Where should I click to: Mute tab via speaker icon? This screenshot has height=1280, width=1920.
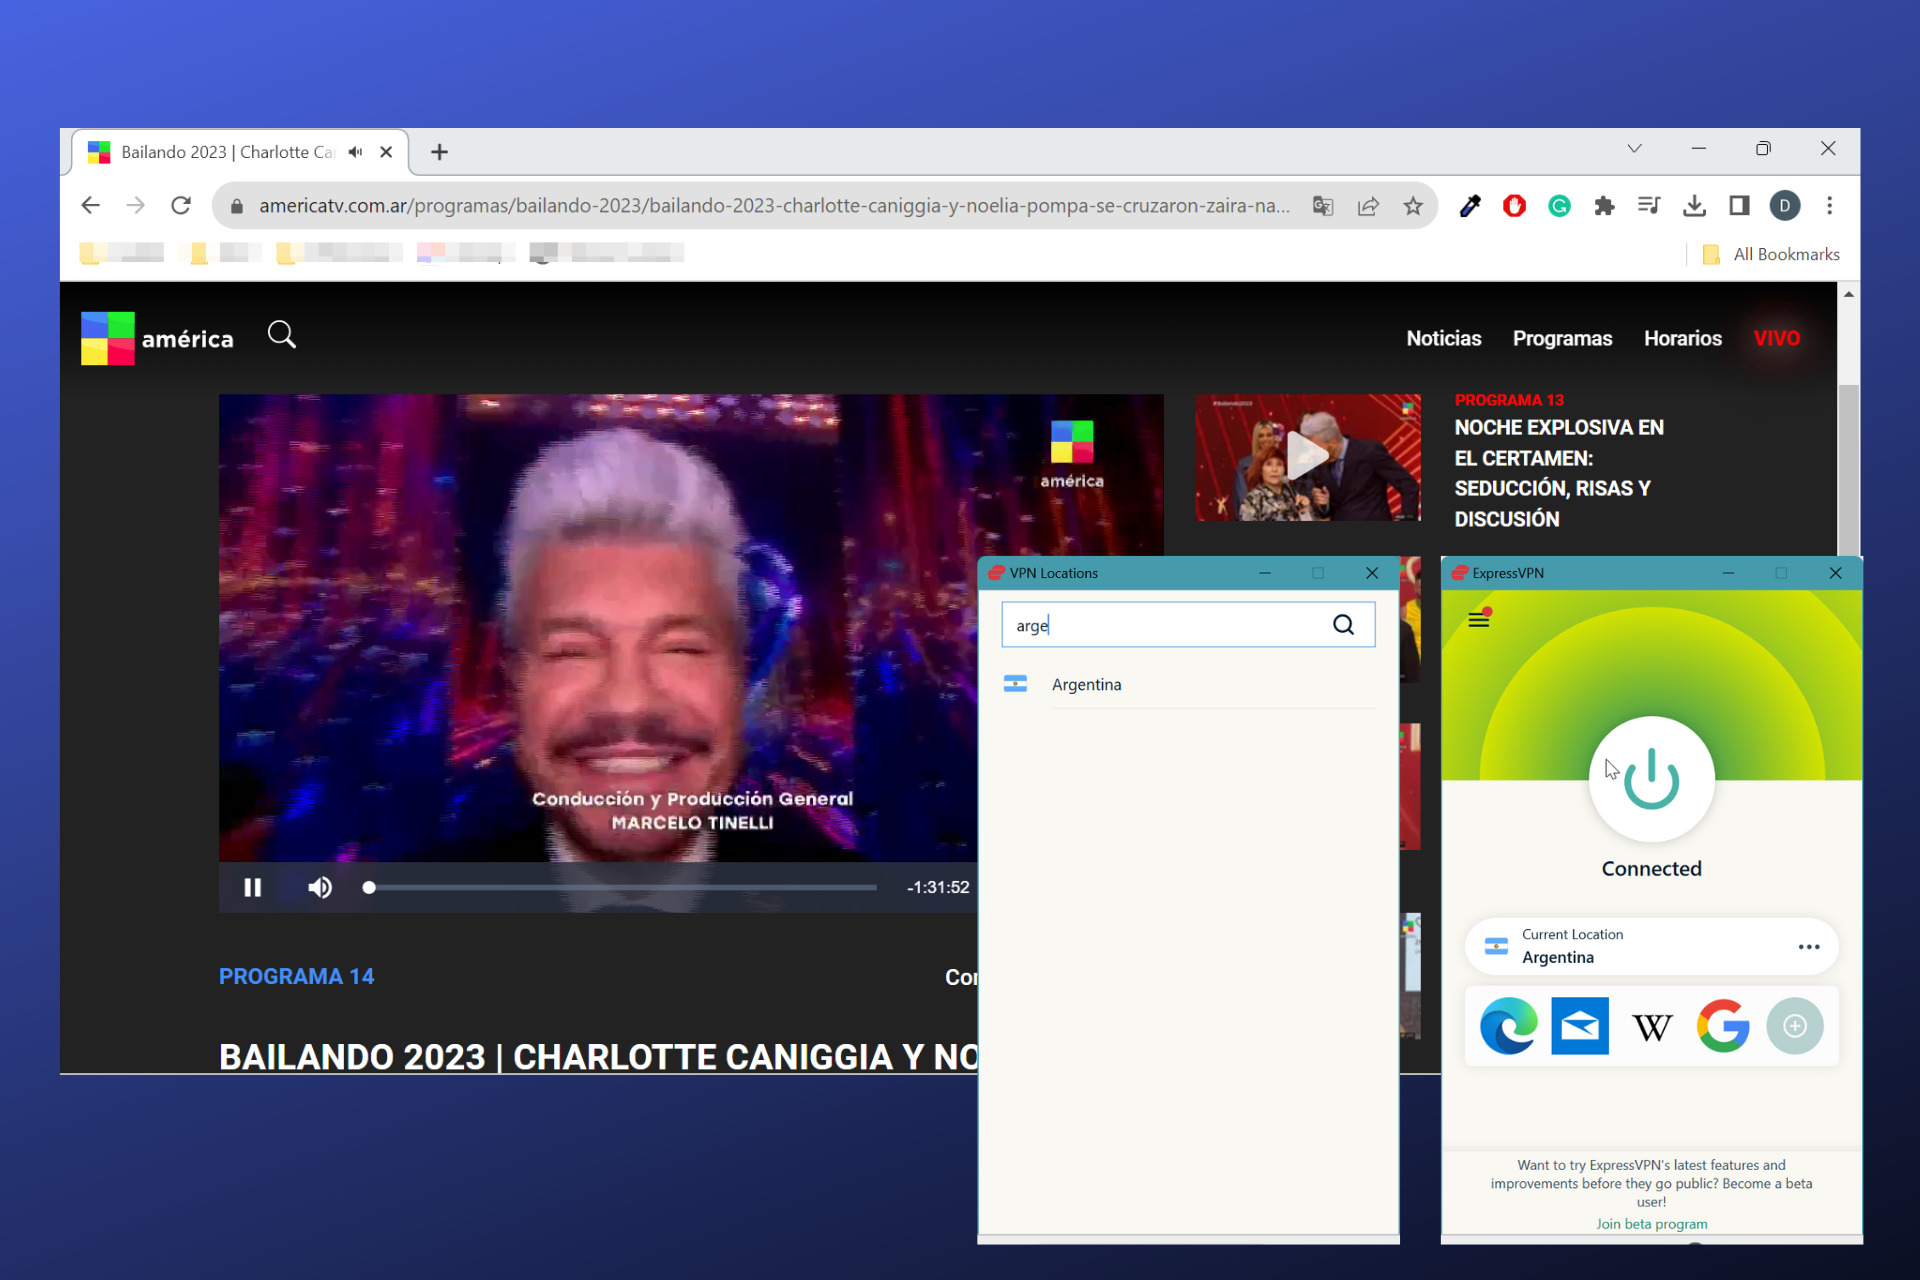pos(355,152)
